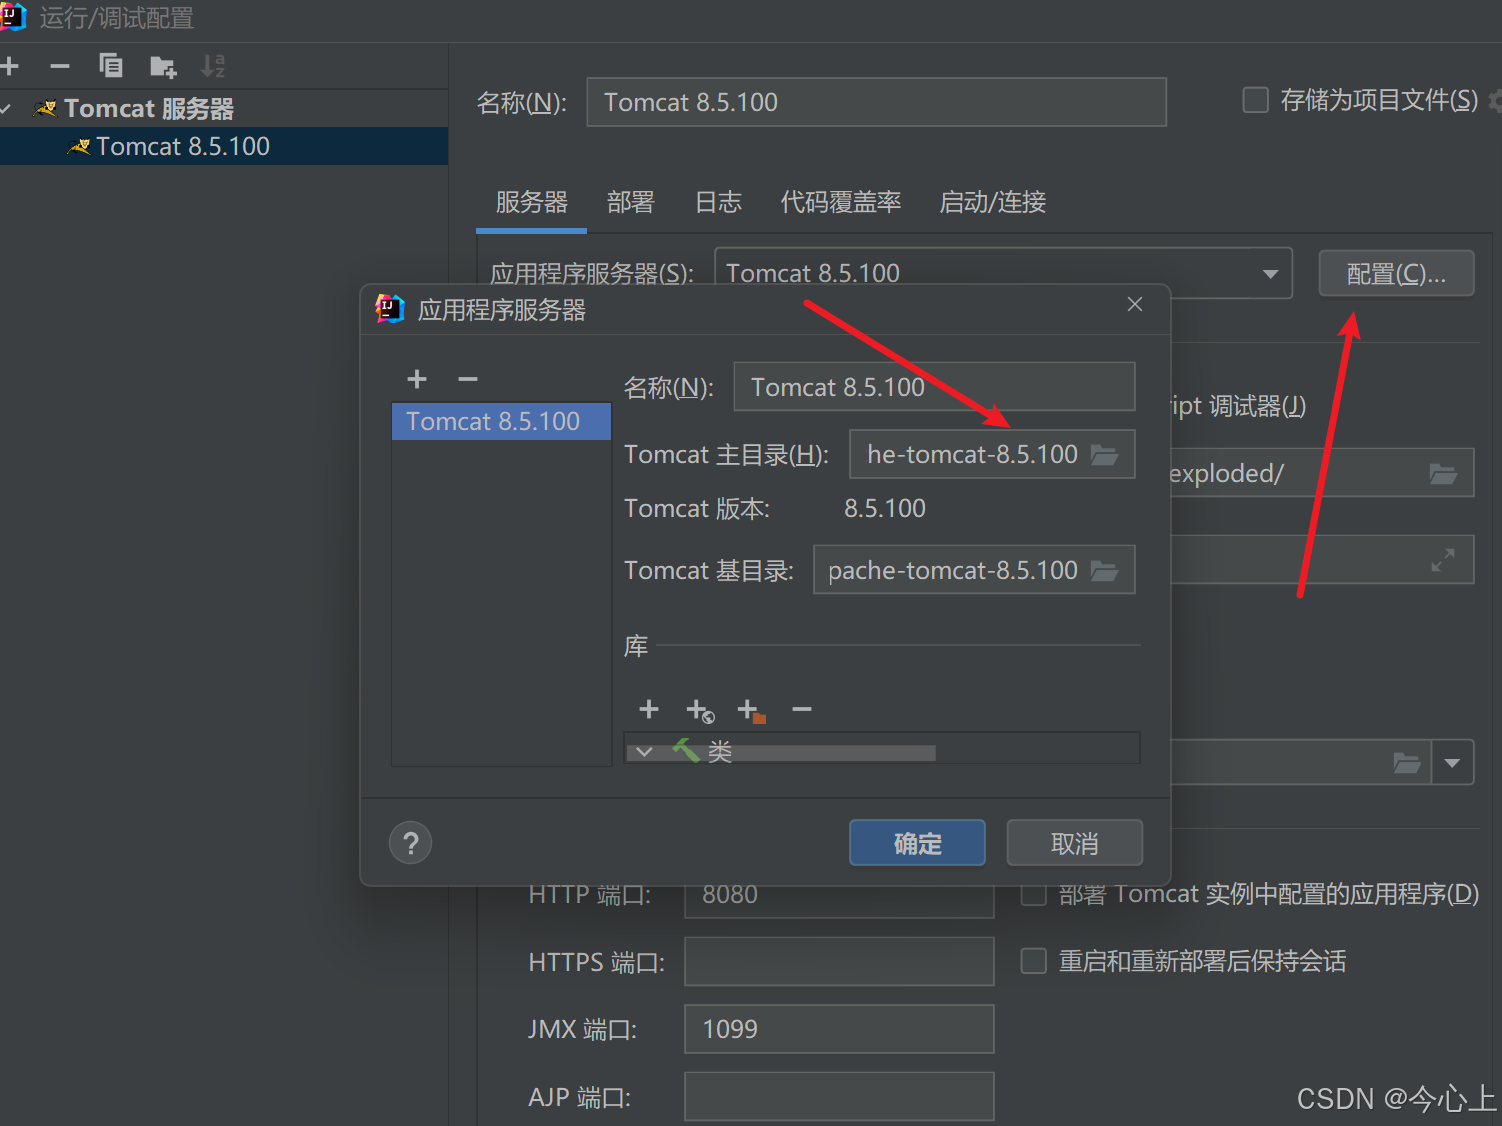Create new folder for configurations

click(162, 67)
